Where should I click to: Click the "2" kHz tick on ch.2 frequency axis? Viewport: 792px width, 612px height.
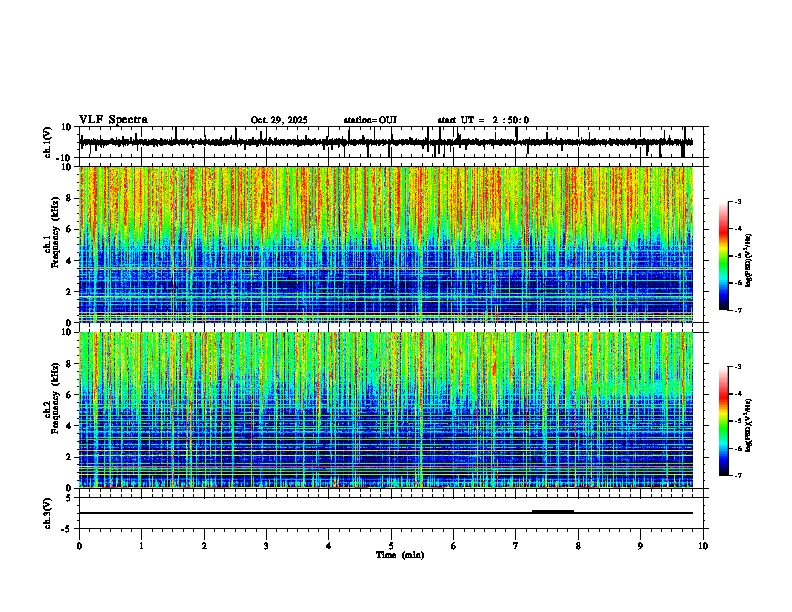click(x=70, y=457)
